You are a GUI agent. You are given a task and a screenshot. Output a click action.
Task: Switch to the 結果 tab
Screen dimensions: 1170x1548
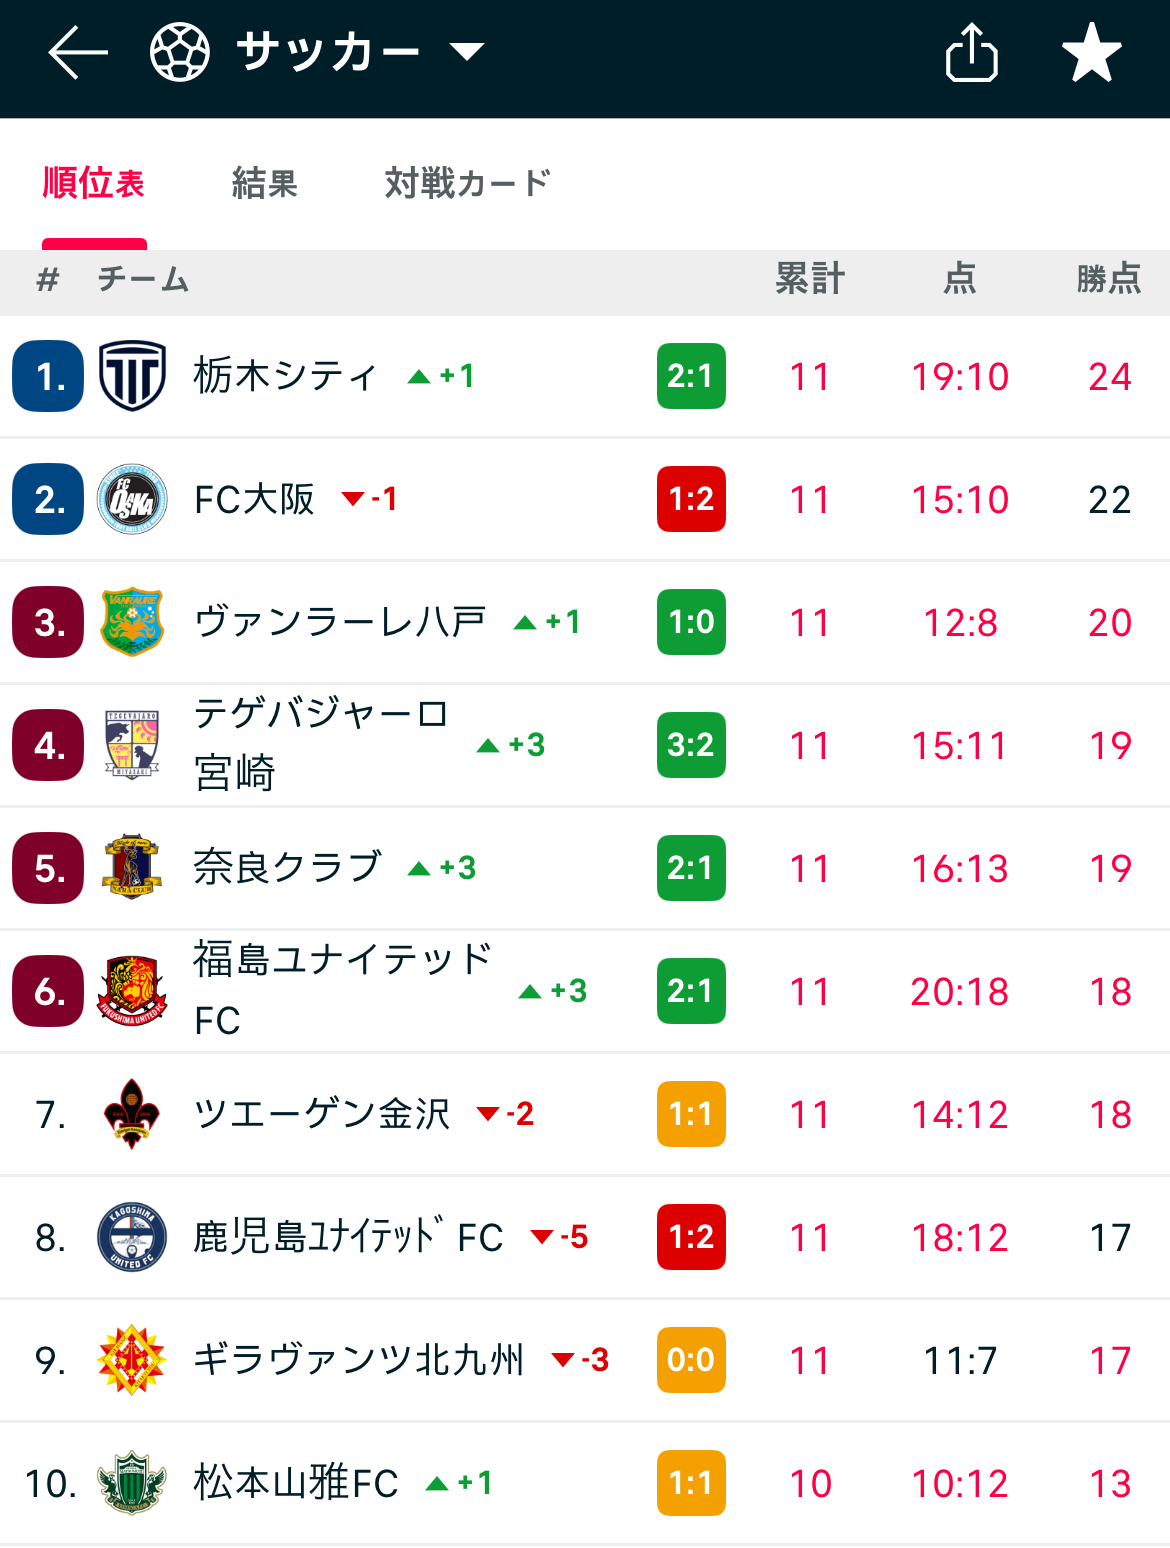(264, 184)
